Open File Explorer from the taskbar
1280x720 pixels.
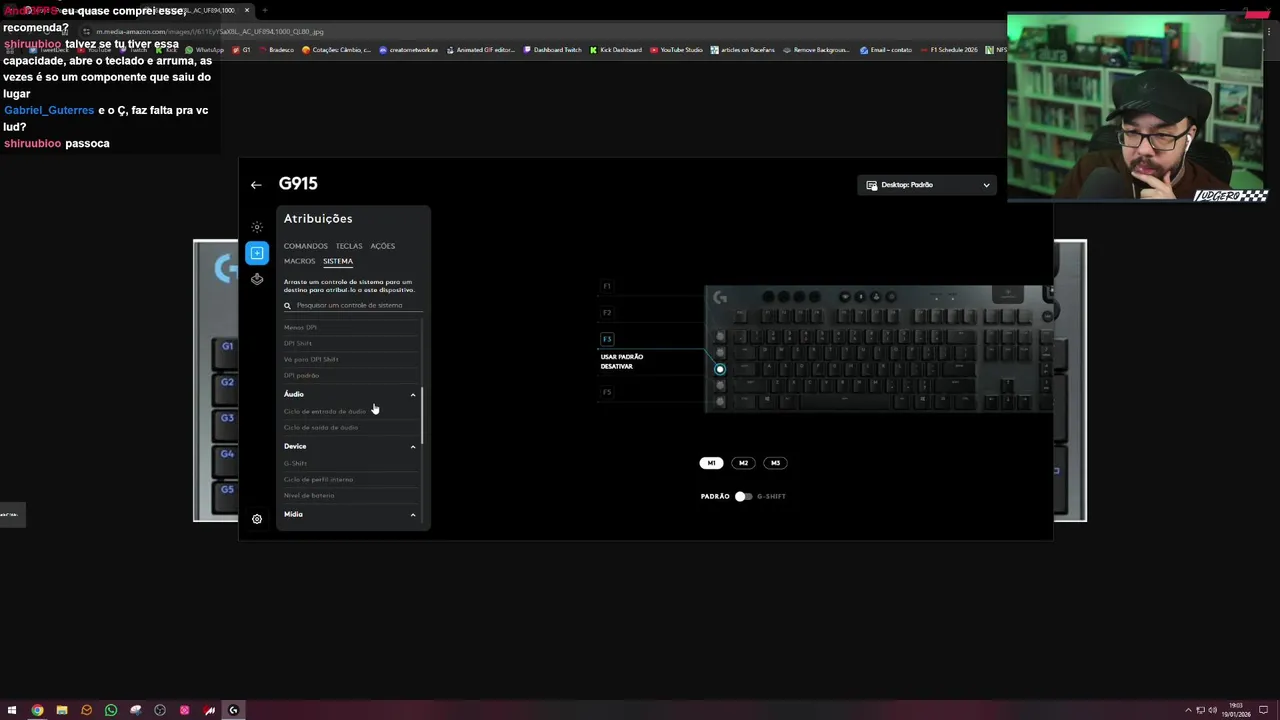(62, 710)
